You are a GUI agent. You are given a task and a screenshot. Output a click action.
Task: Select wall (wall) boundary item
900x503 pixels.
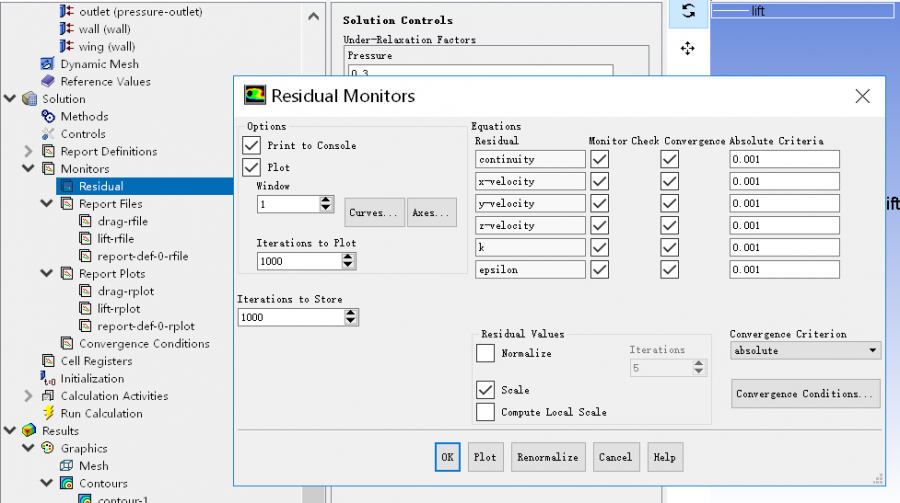point(104,29)
